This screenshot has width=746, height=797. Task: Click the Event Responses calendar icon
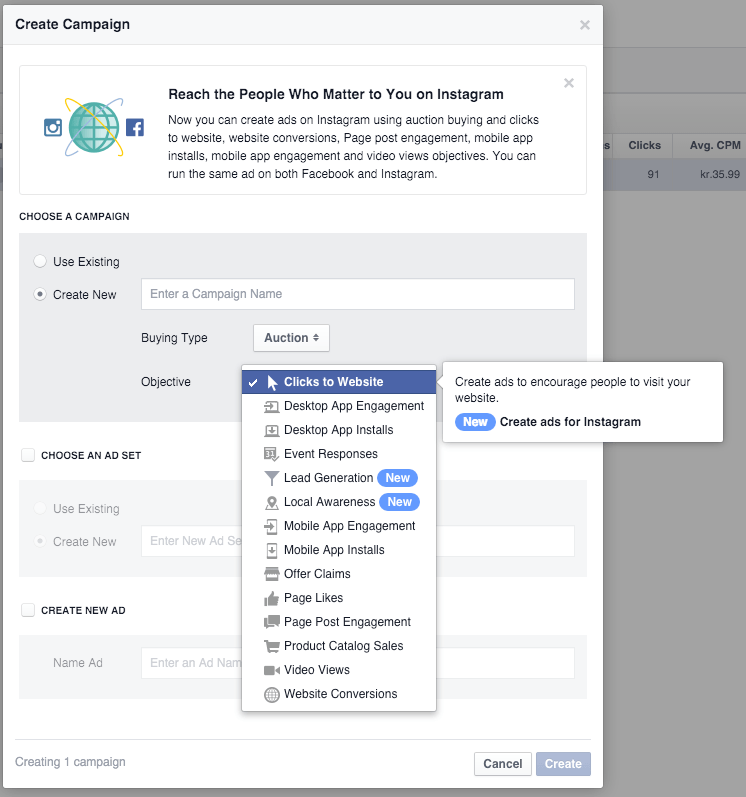[x=271, y=454]
